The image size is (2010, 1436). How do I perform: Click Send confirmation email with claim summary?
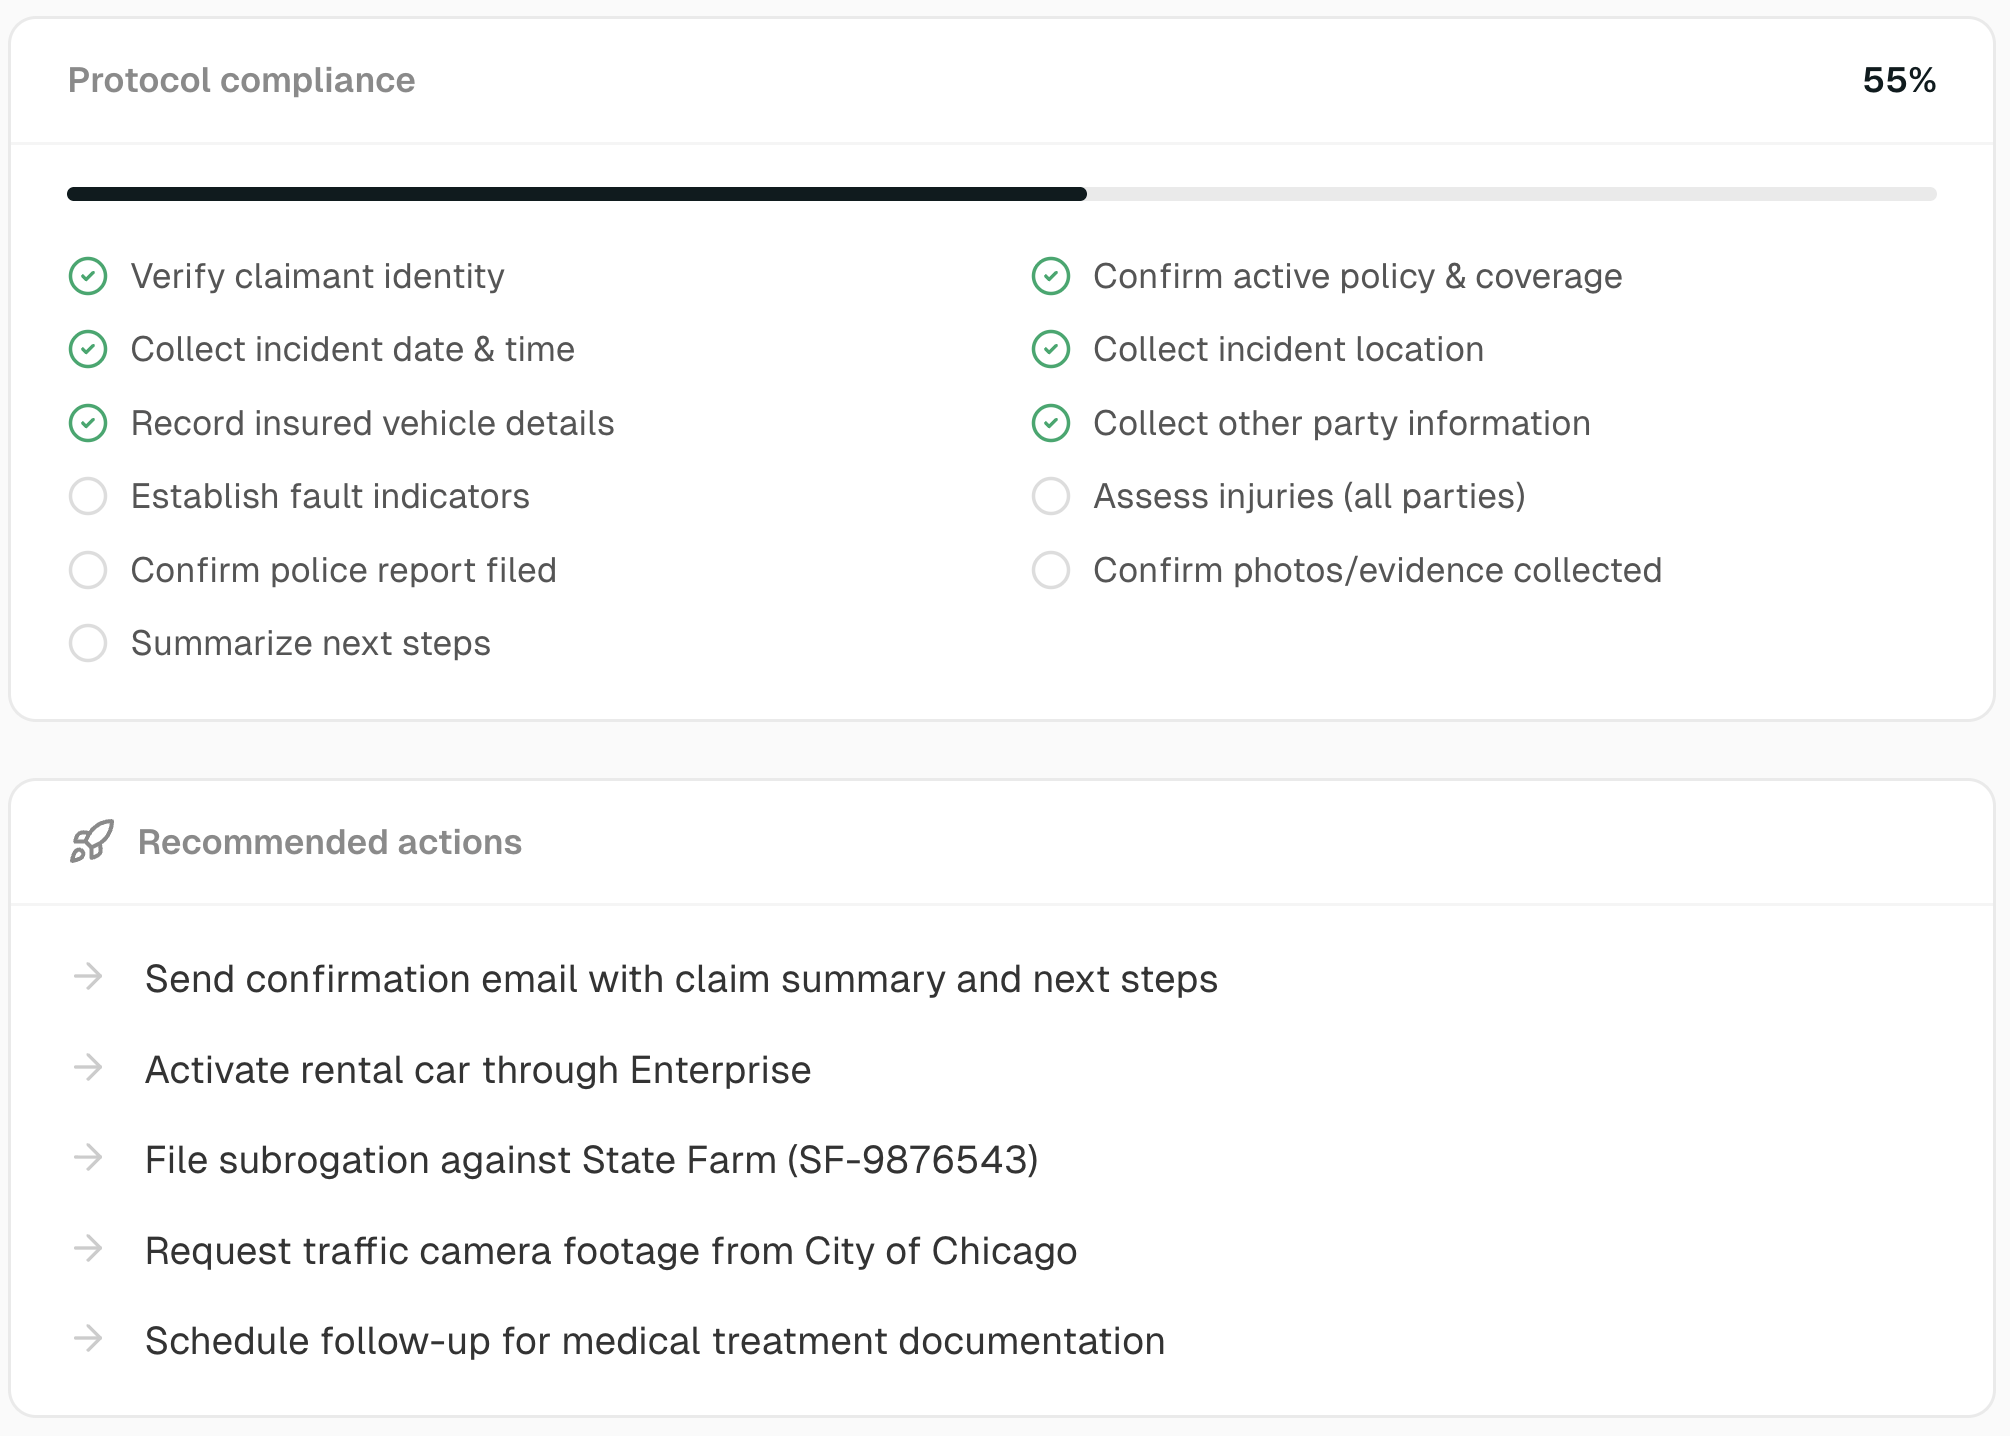point(681,979)
